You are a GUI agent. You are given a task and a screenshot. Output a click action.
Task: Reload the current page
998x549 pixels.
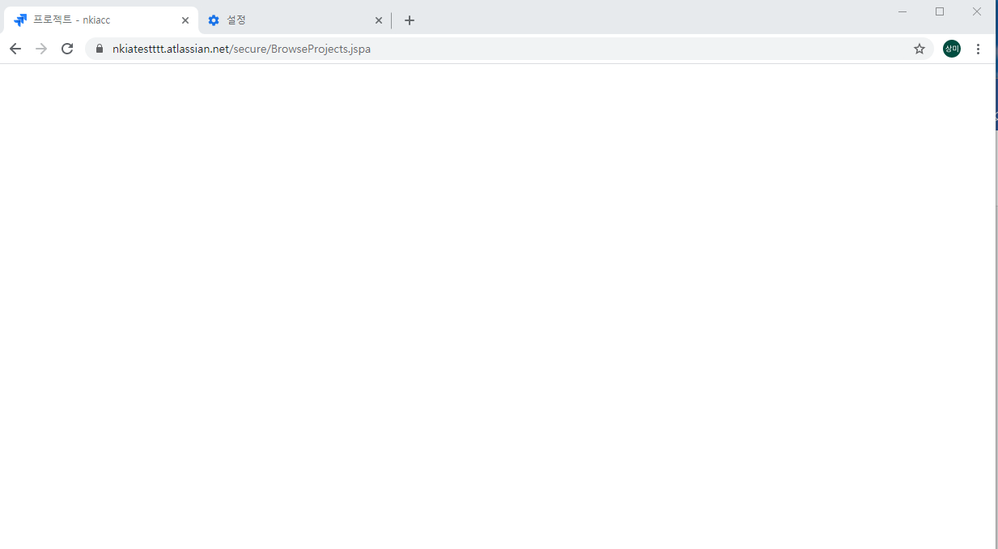(x=67, y=49)
